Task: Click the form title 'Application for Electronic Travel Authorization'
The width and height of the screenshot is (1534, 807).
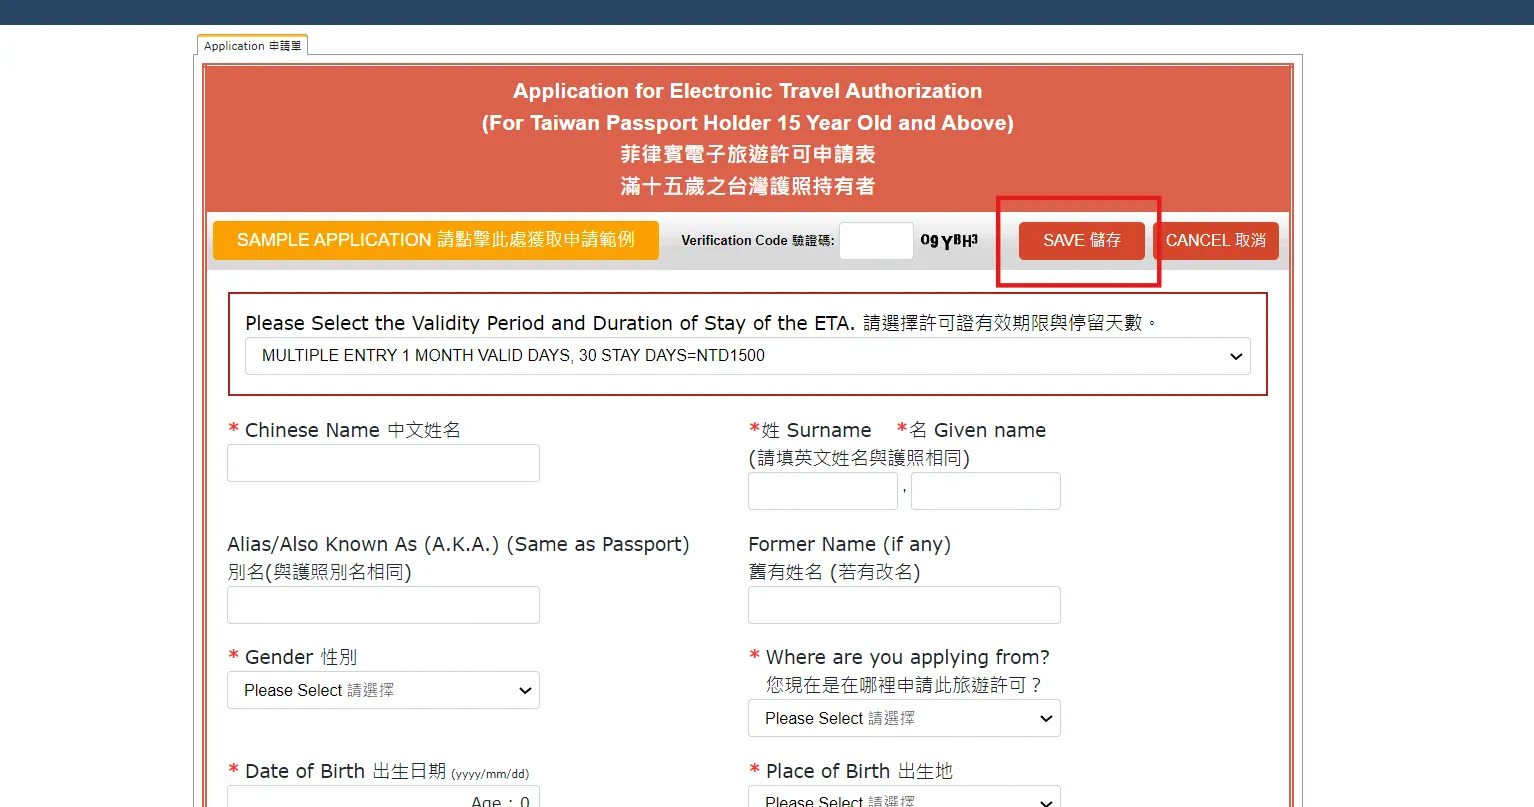Action: [748, 91]
